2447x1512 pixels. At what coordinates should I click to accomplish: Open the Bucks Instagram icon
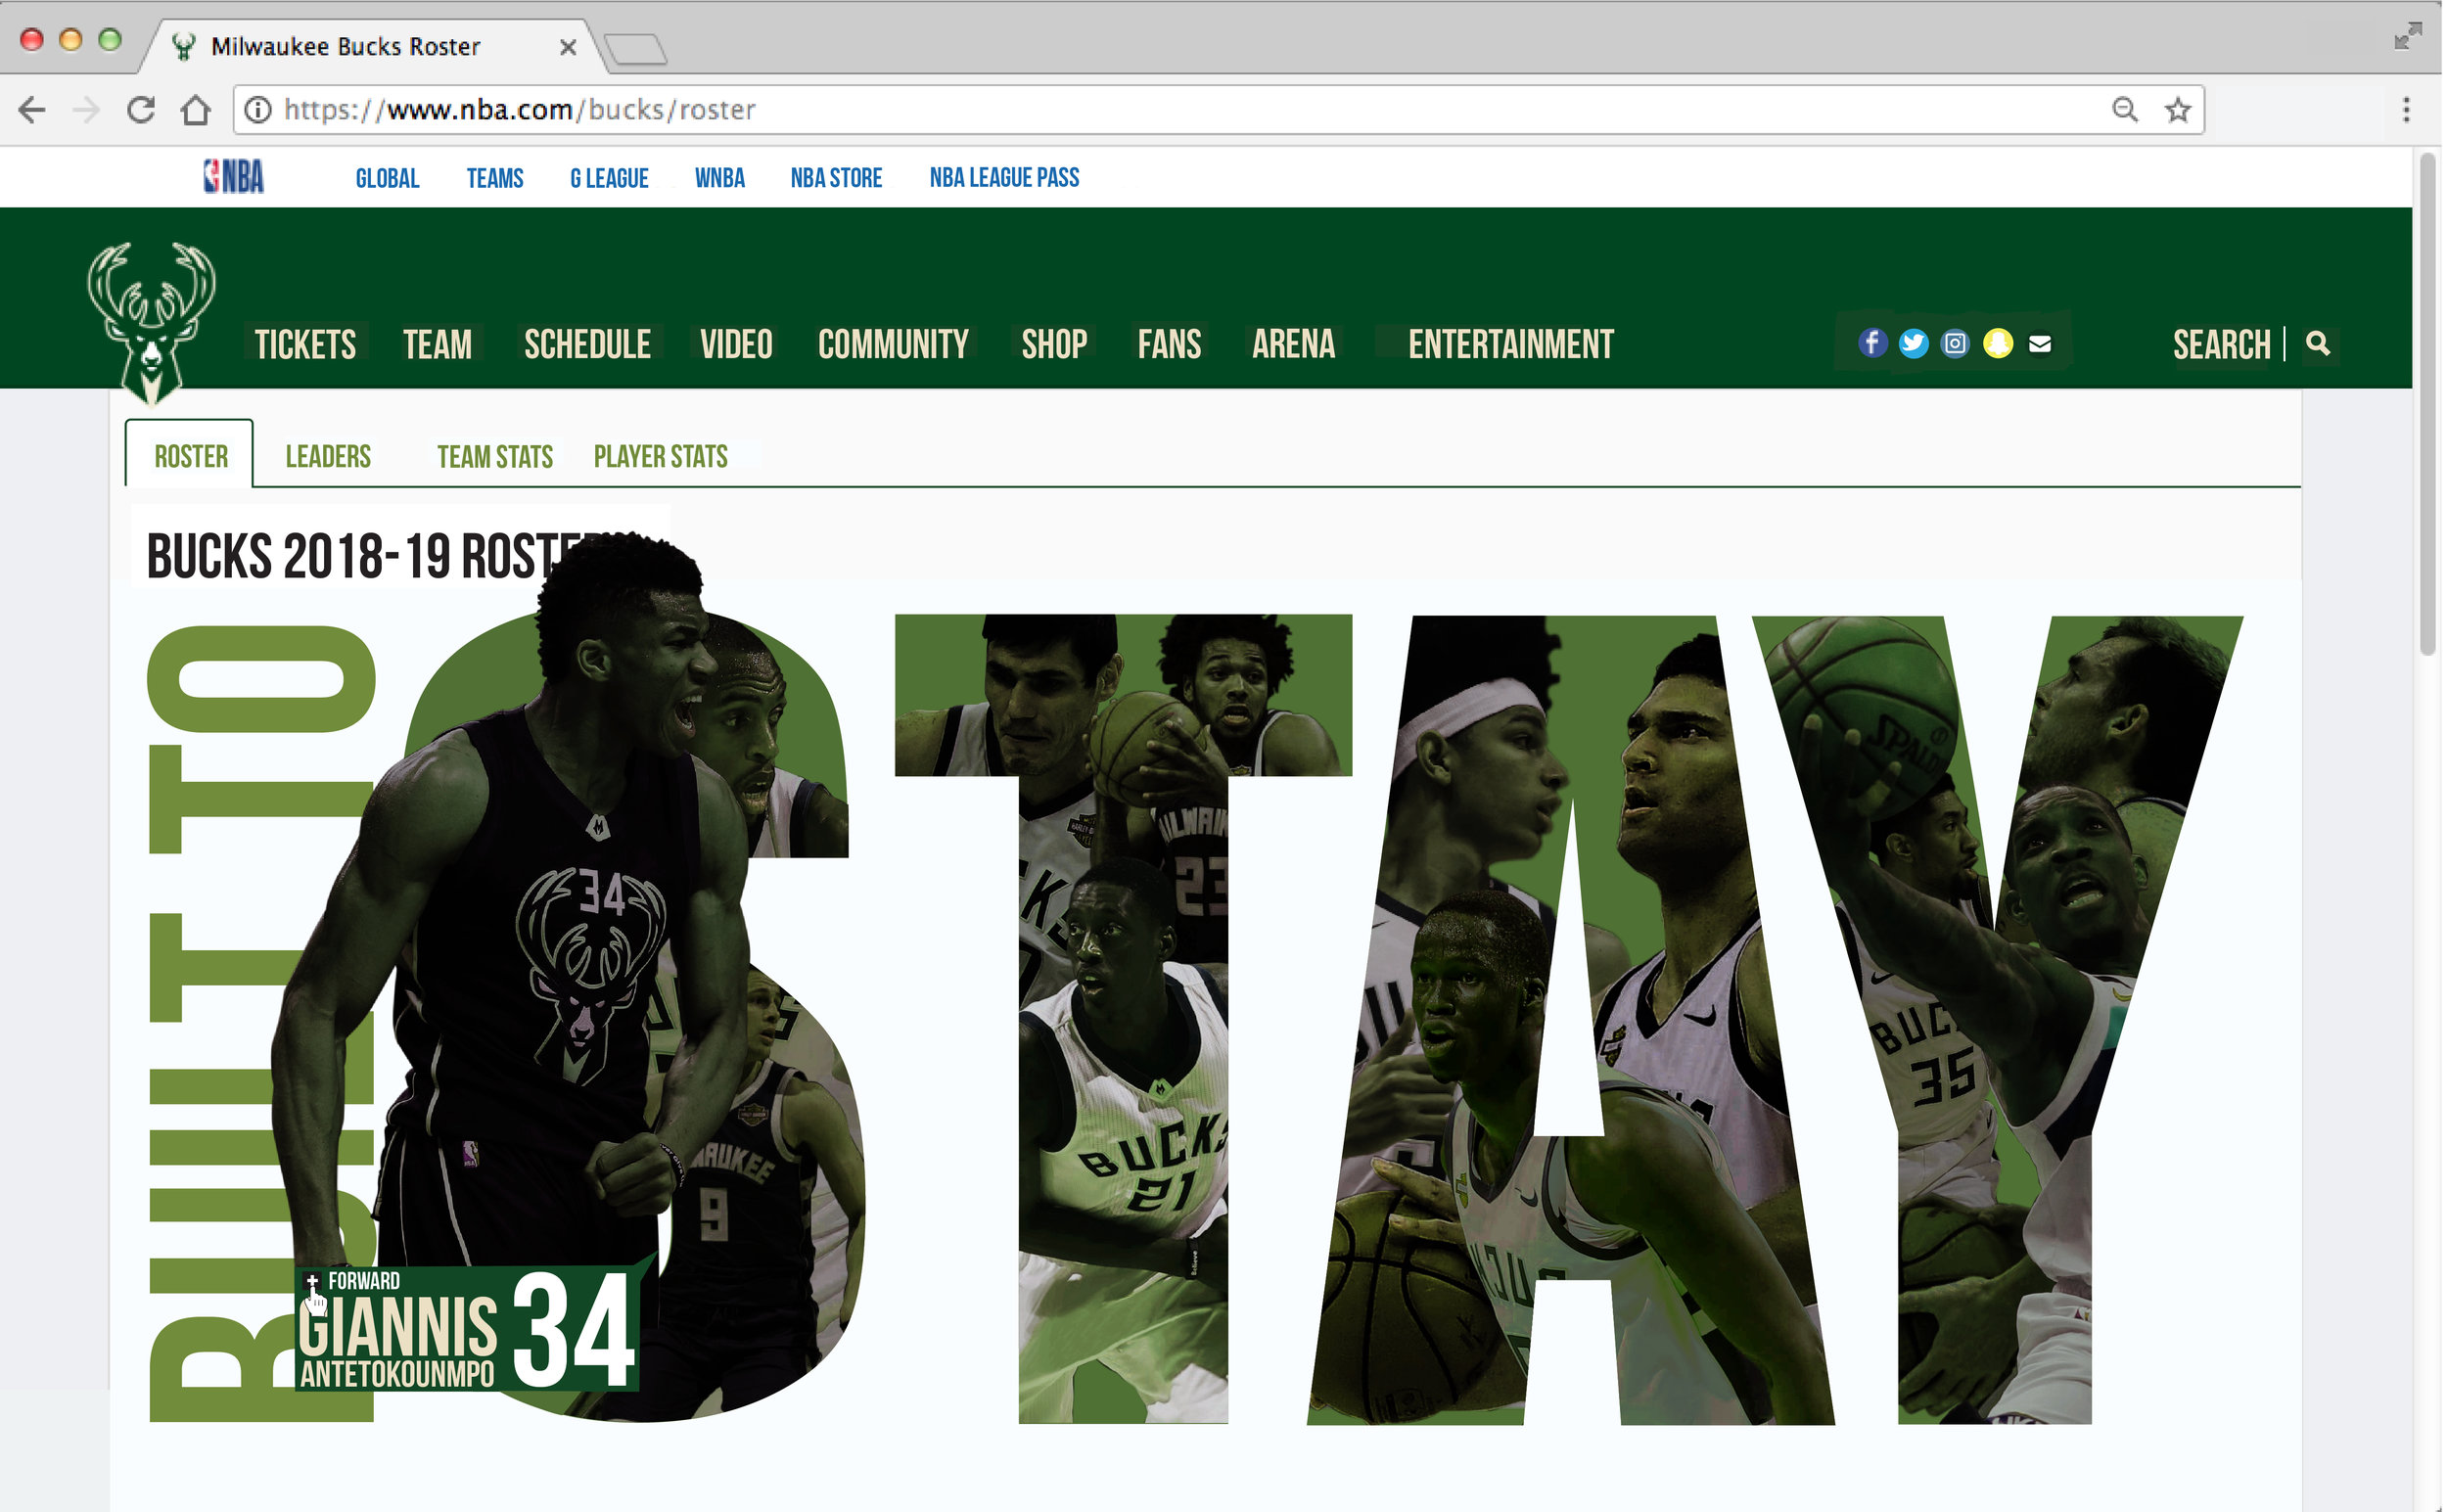tap(1955, 343)
